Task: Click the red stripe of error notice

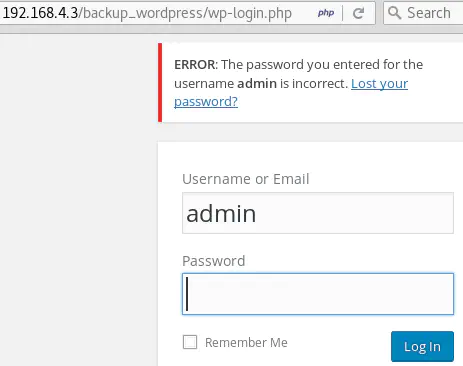Action: [x=160, y=82]
